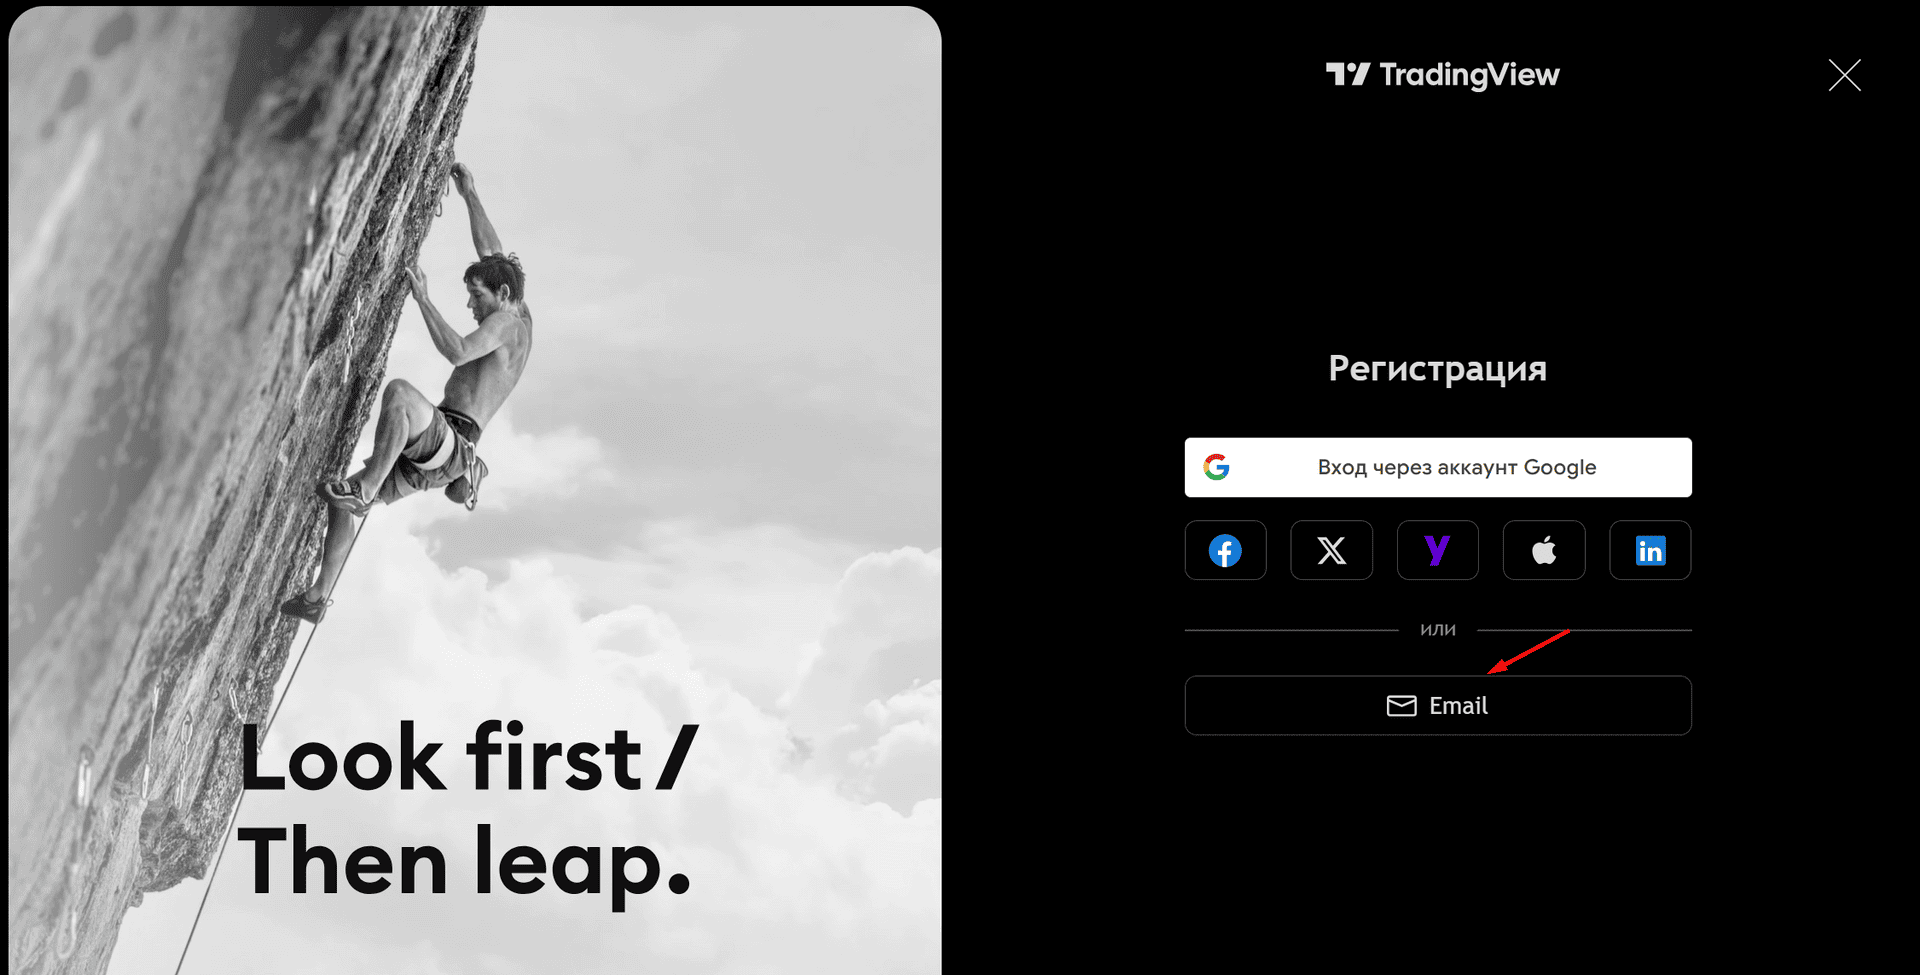Click the "или" divider label
This screenshot has width=1920, height=975.
point(1438,629)
